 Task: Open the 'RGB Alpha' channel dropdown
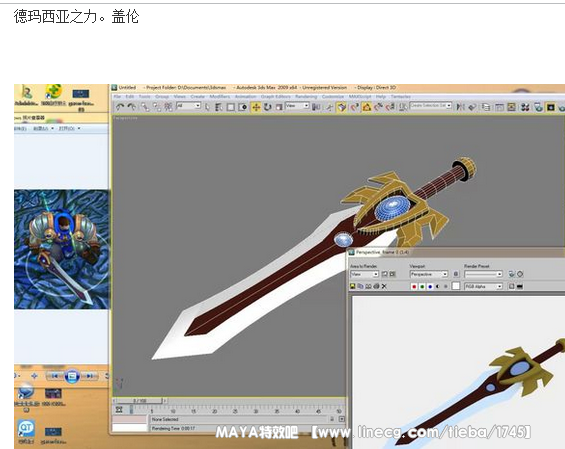483,286
